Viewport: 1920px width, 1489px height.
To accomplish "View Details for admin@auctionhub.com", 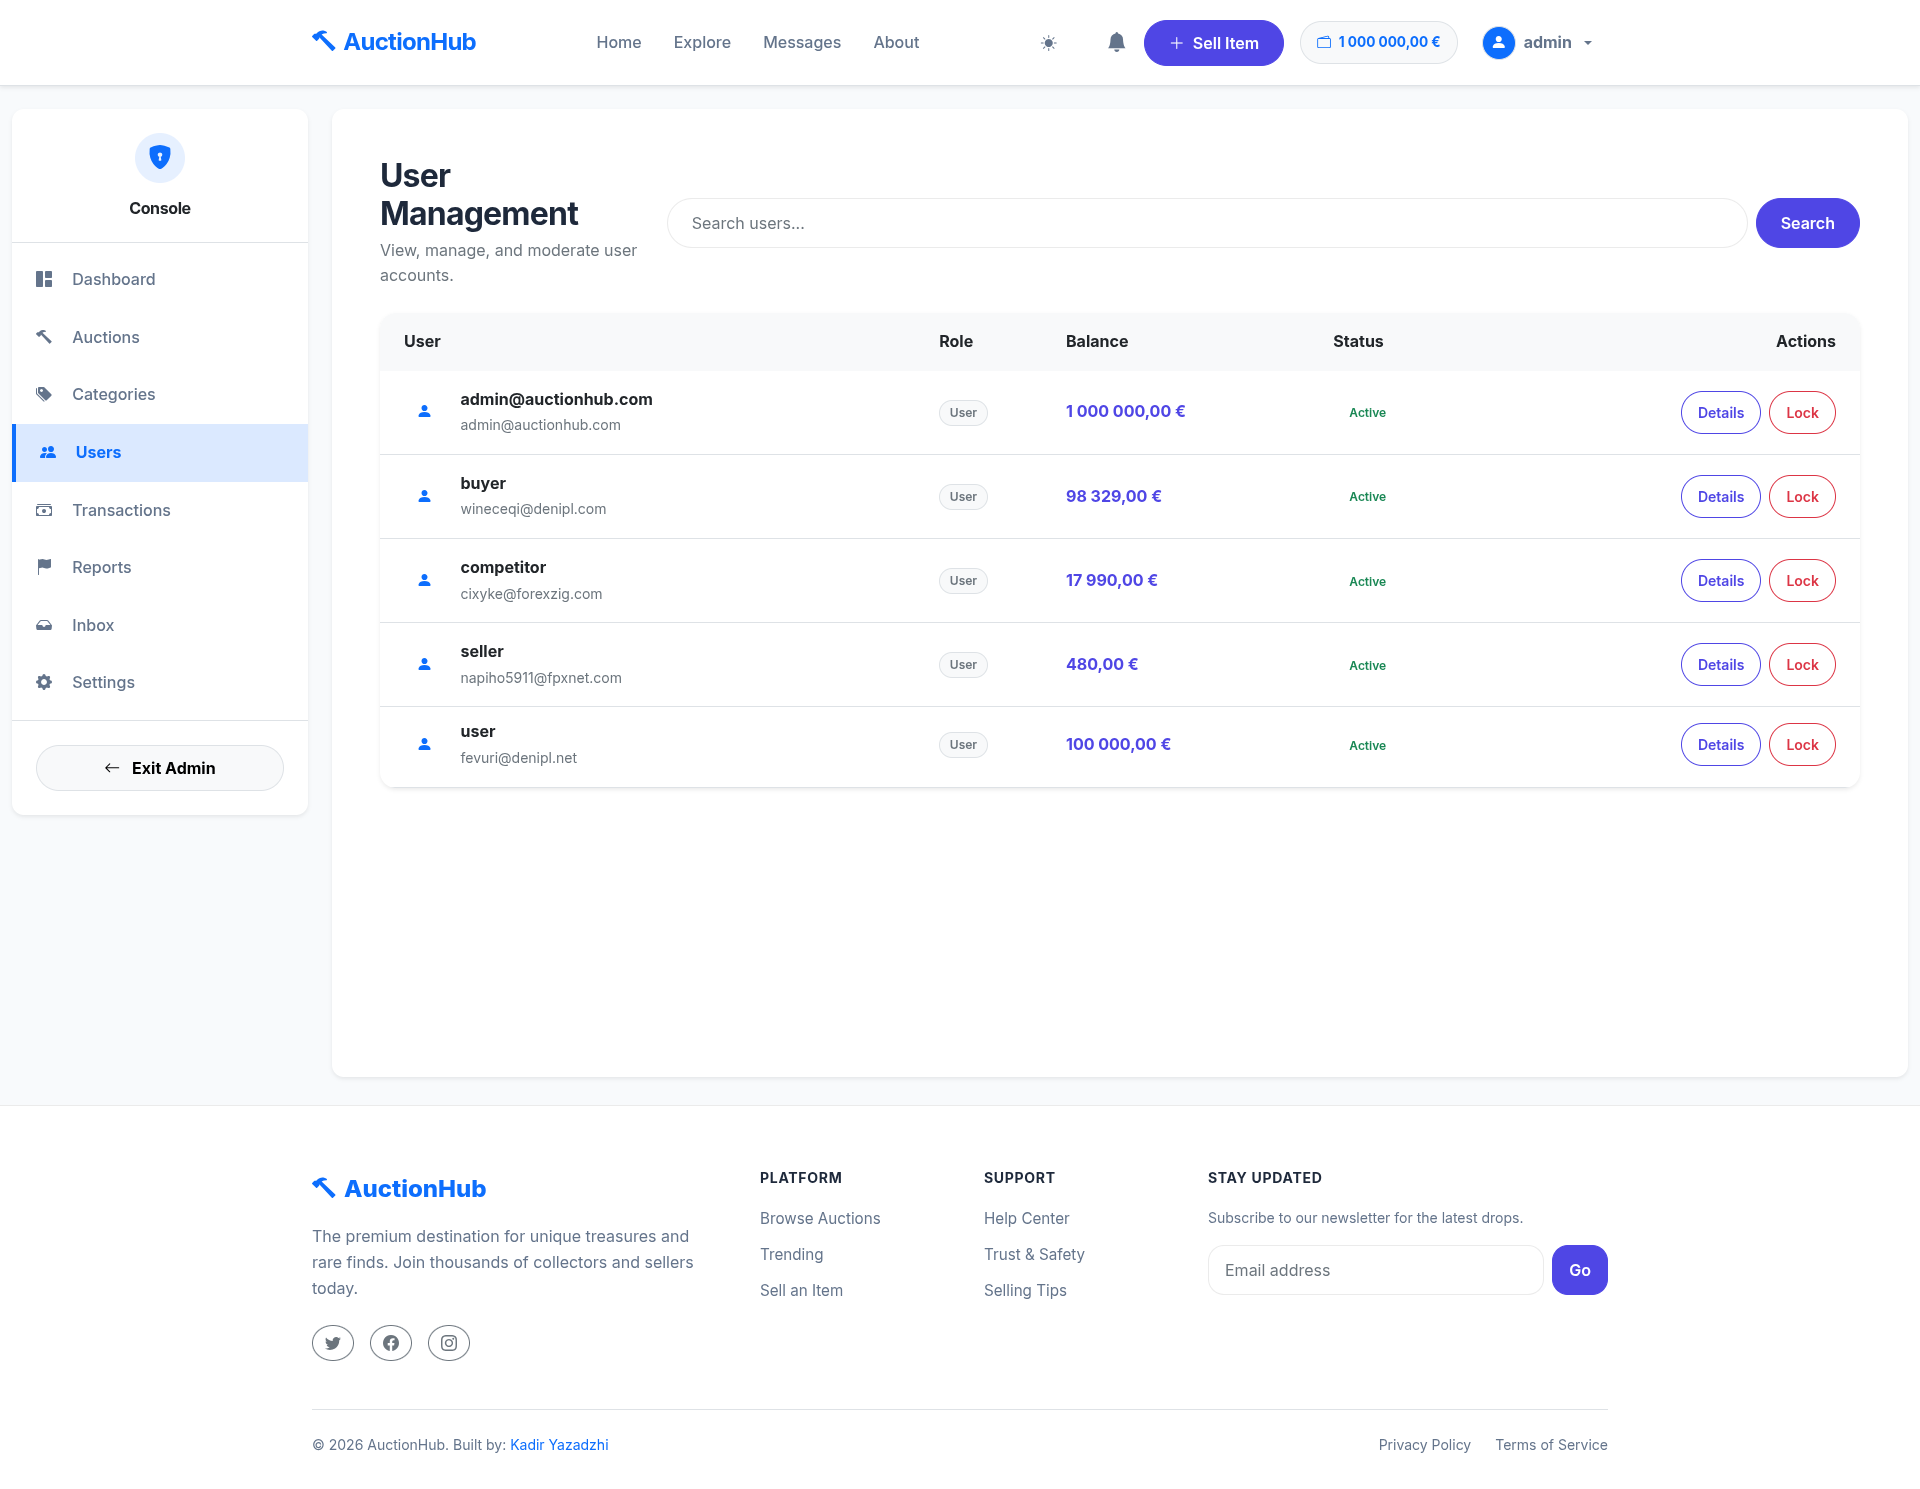I will [x=1720, y=412].
